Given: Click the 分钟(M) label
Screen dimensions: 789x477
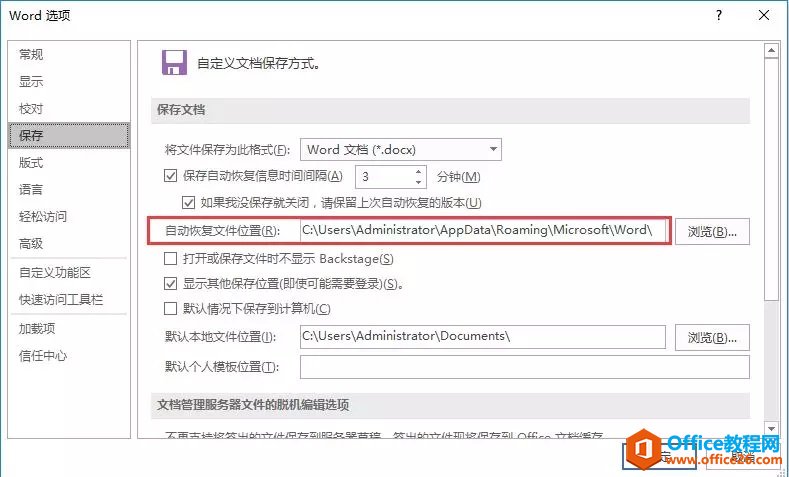Looking at the screenshot, I should click(x=458, y=177).
